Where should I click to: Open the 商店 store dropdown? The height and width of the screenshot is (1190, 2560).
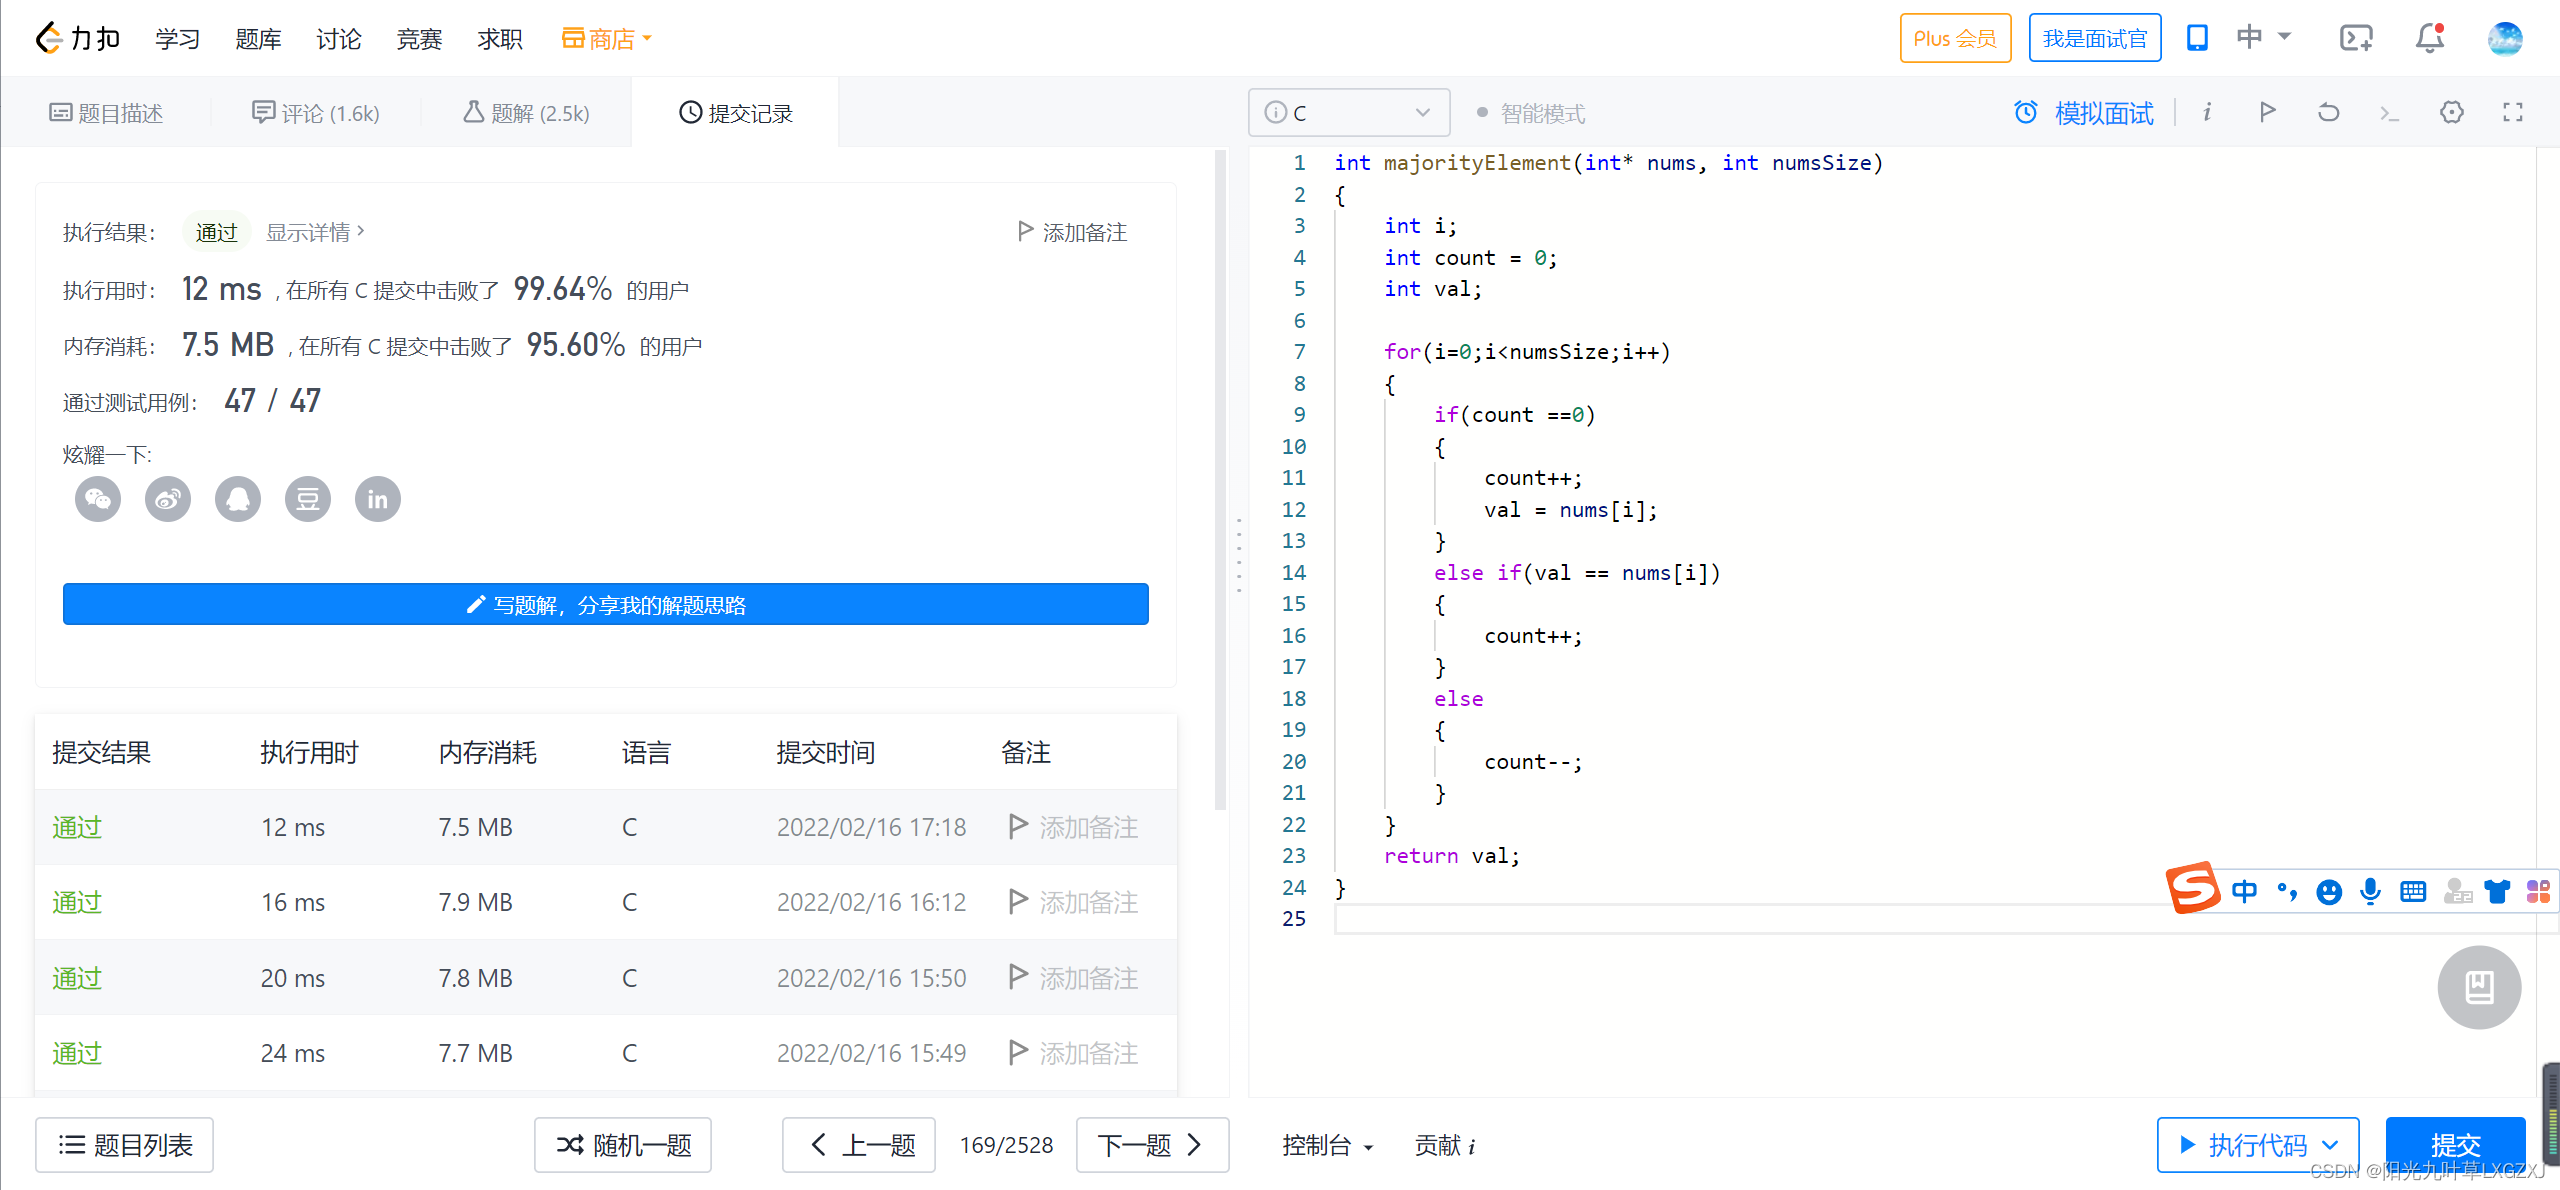pyautogui.click(x=607, y=38)
